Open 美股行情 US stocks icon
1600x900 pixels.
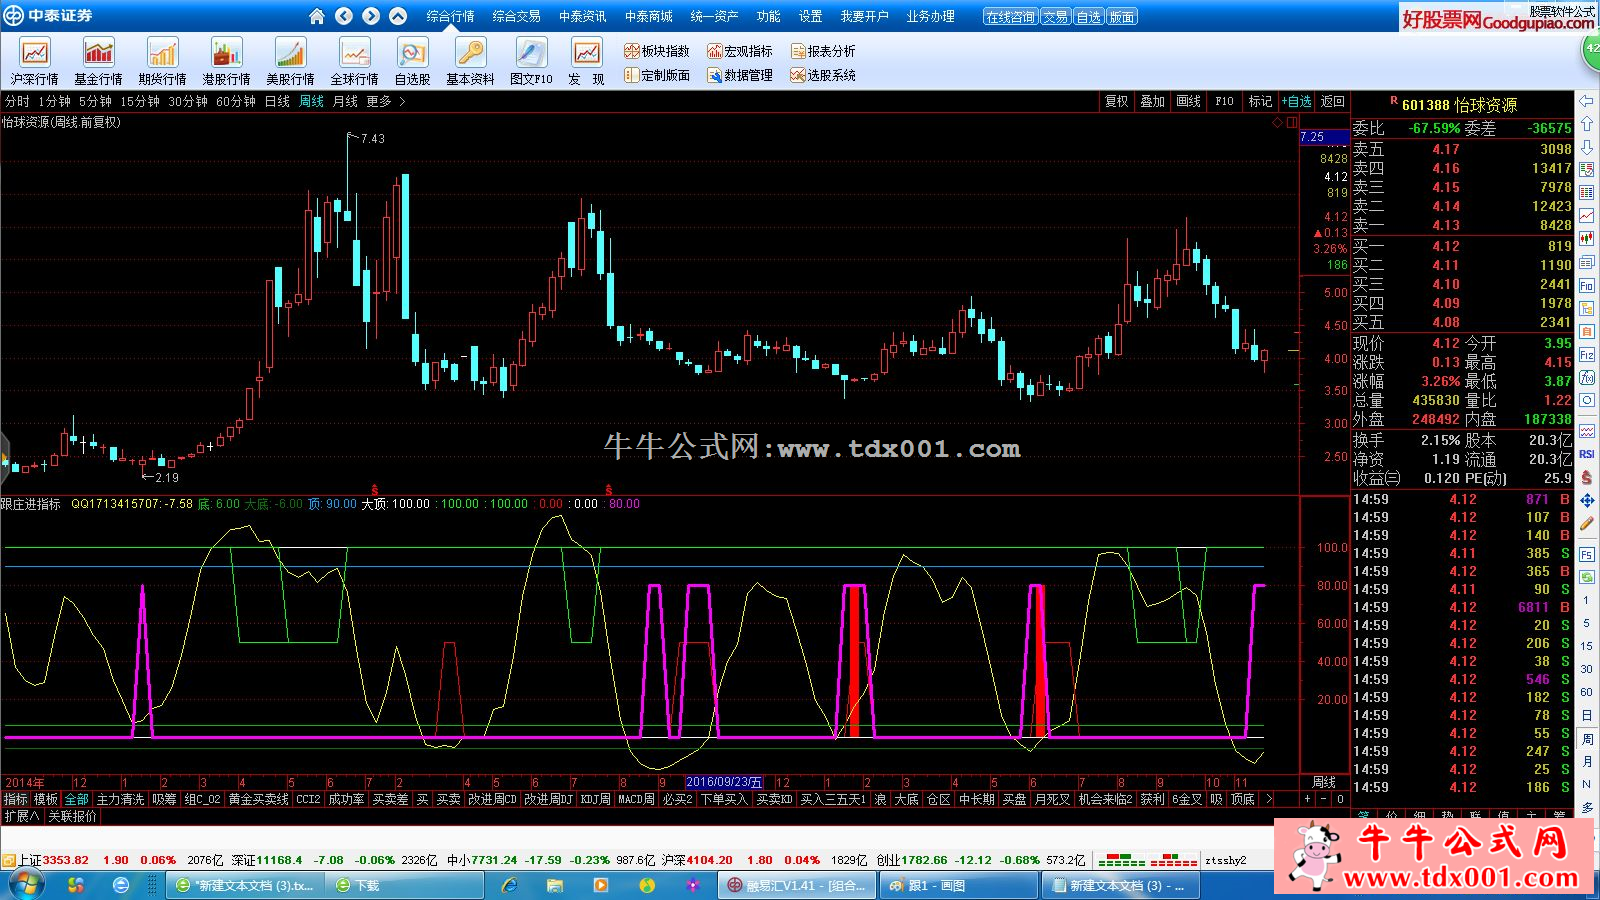pos(291,61)
